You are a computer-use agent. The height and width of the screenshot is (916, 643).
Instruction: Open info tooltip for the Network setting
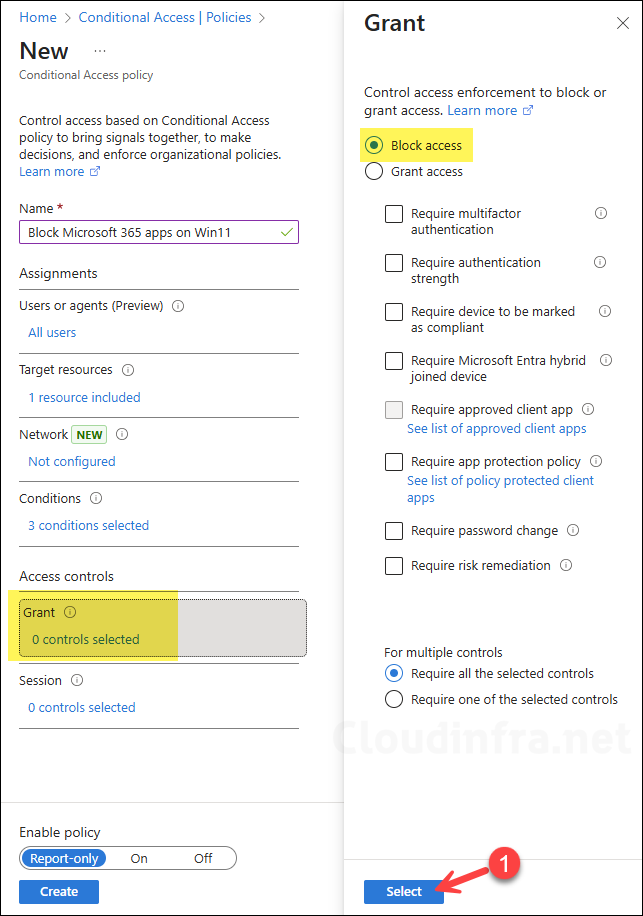[x=121, y=434]
